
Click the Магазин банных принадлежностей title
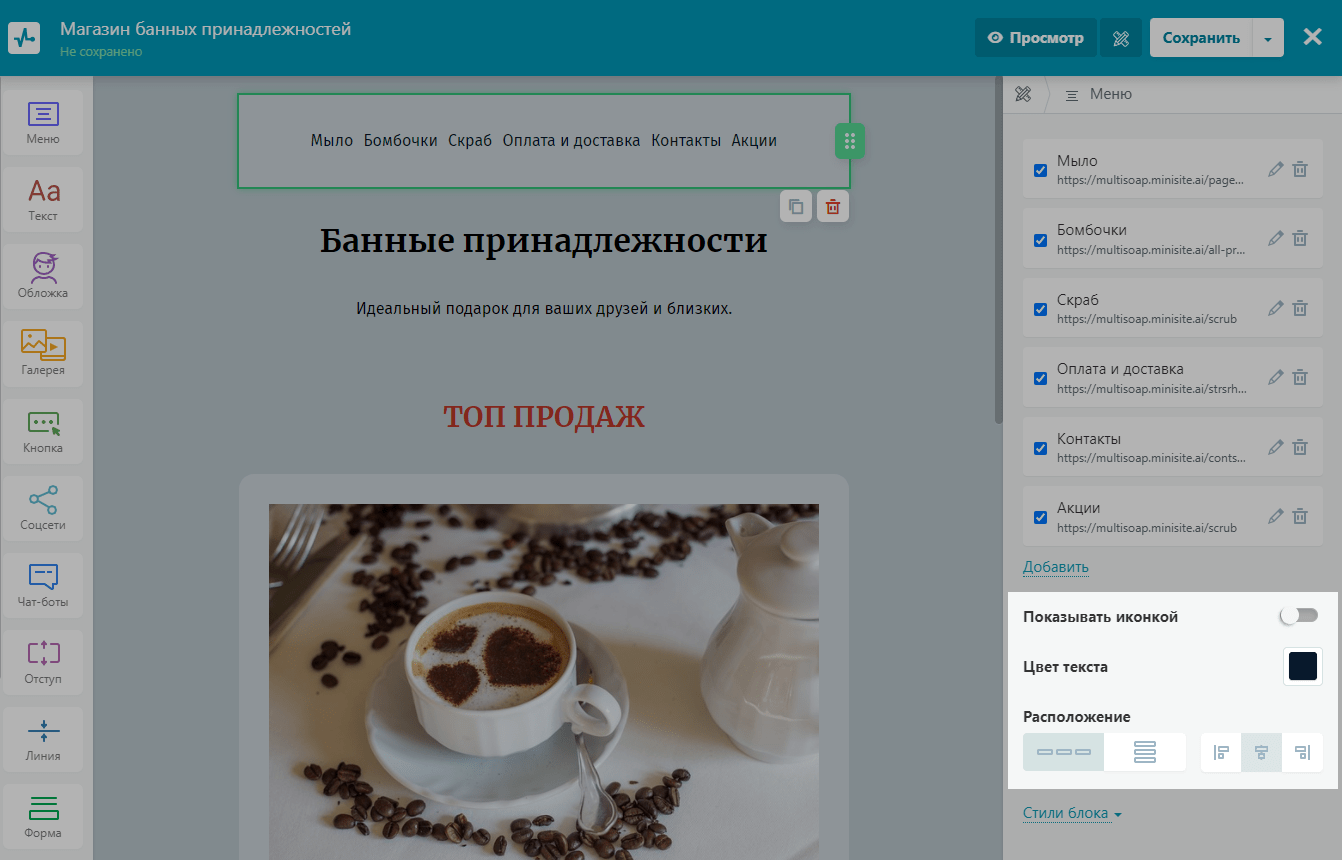point(205,29)
